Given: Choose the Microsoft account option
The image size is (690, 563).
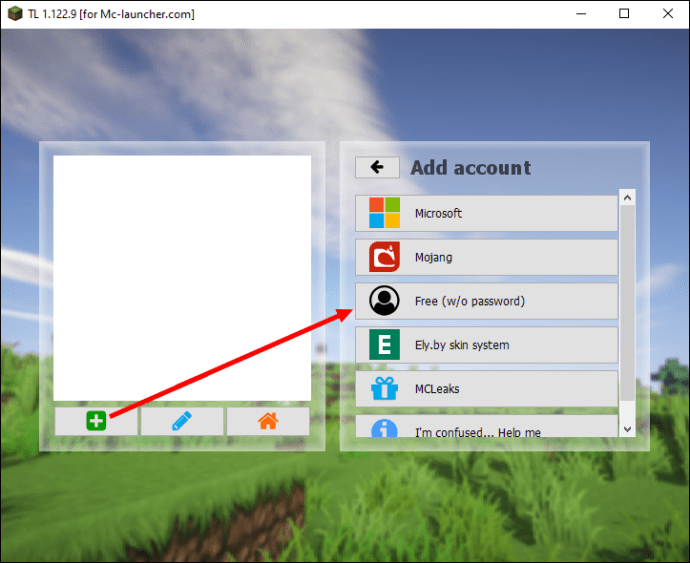Looking at the screenshot, I should (486, 213).
